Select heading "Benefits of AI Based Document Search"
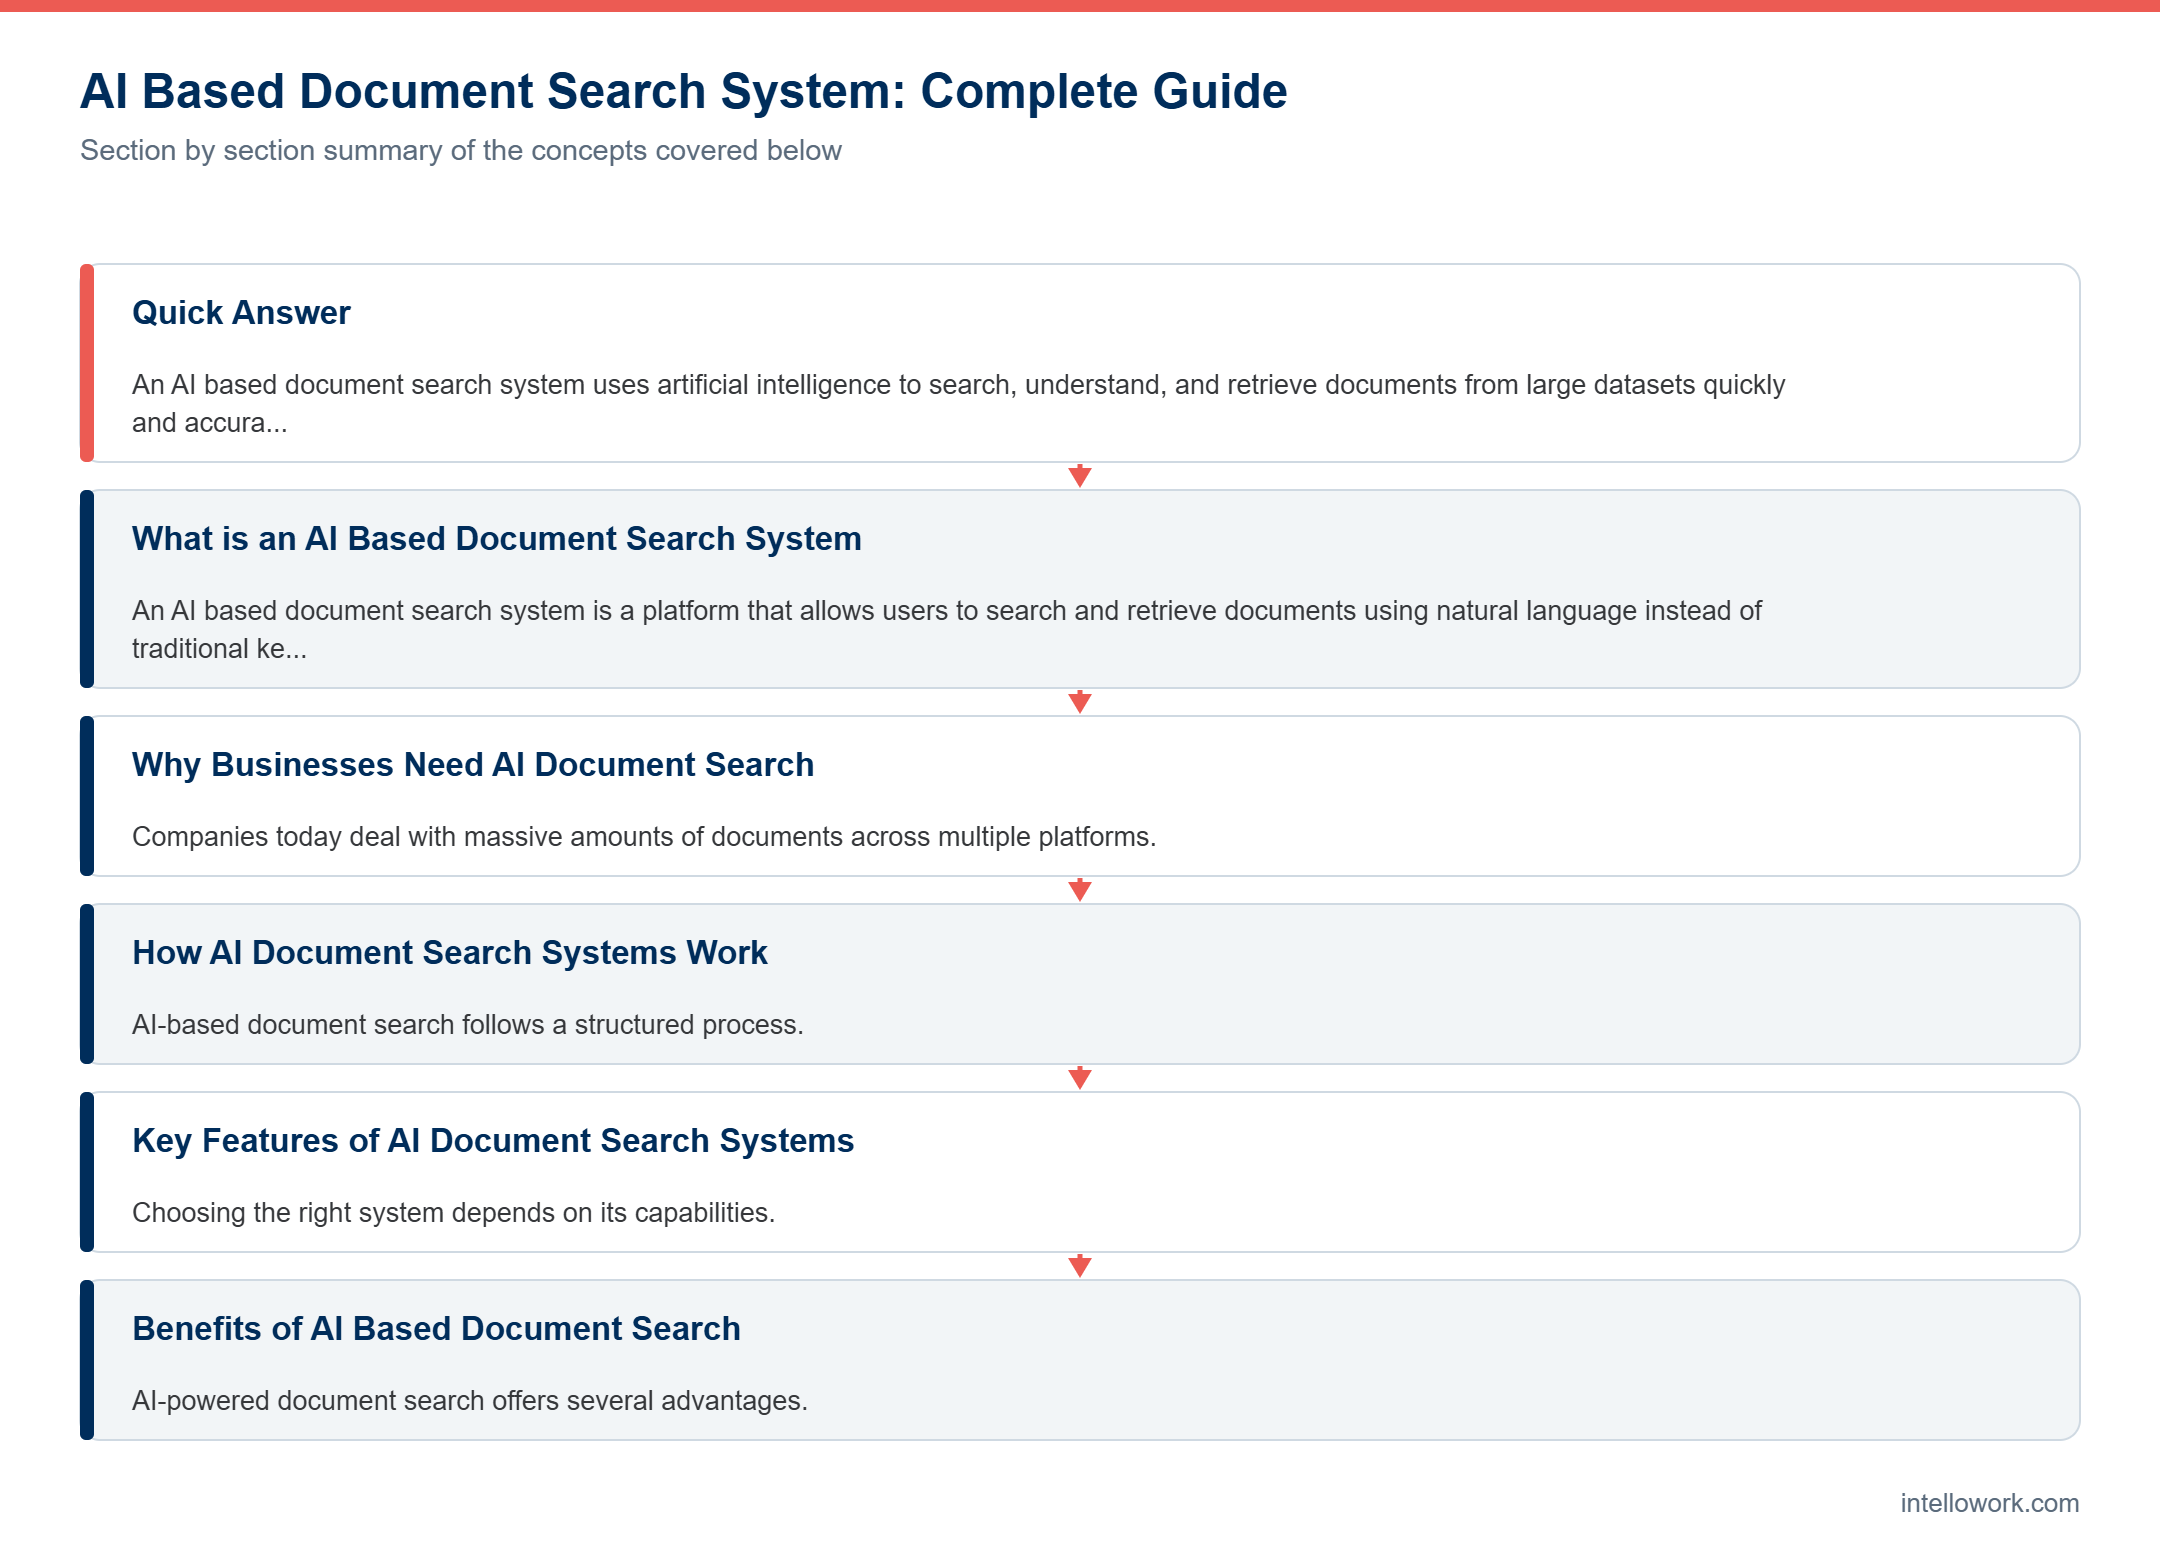Image resolution: width=2160 pixels, height=1552 pixels. point(436,1329)
